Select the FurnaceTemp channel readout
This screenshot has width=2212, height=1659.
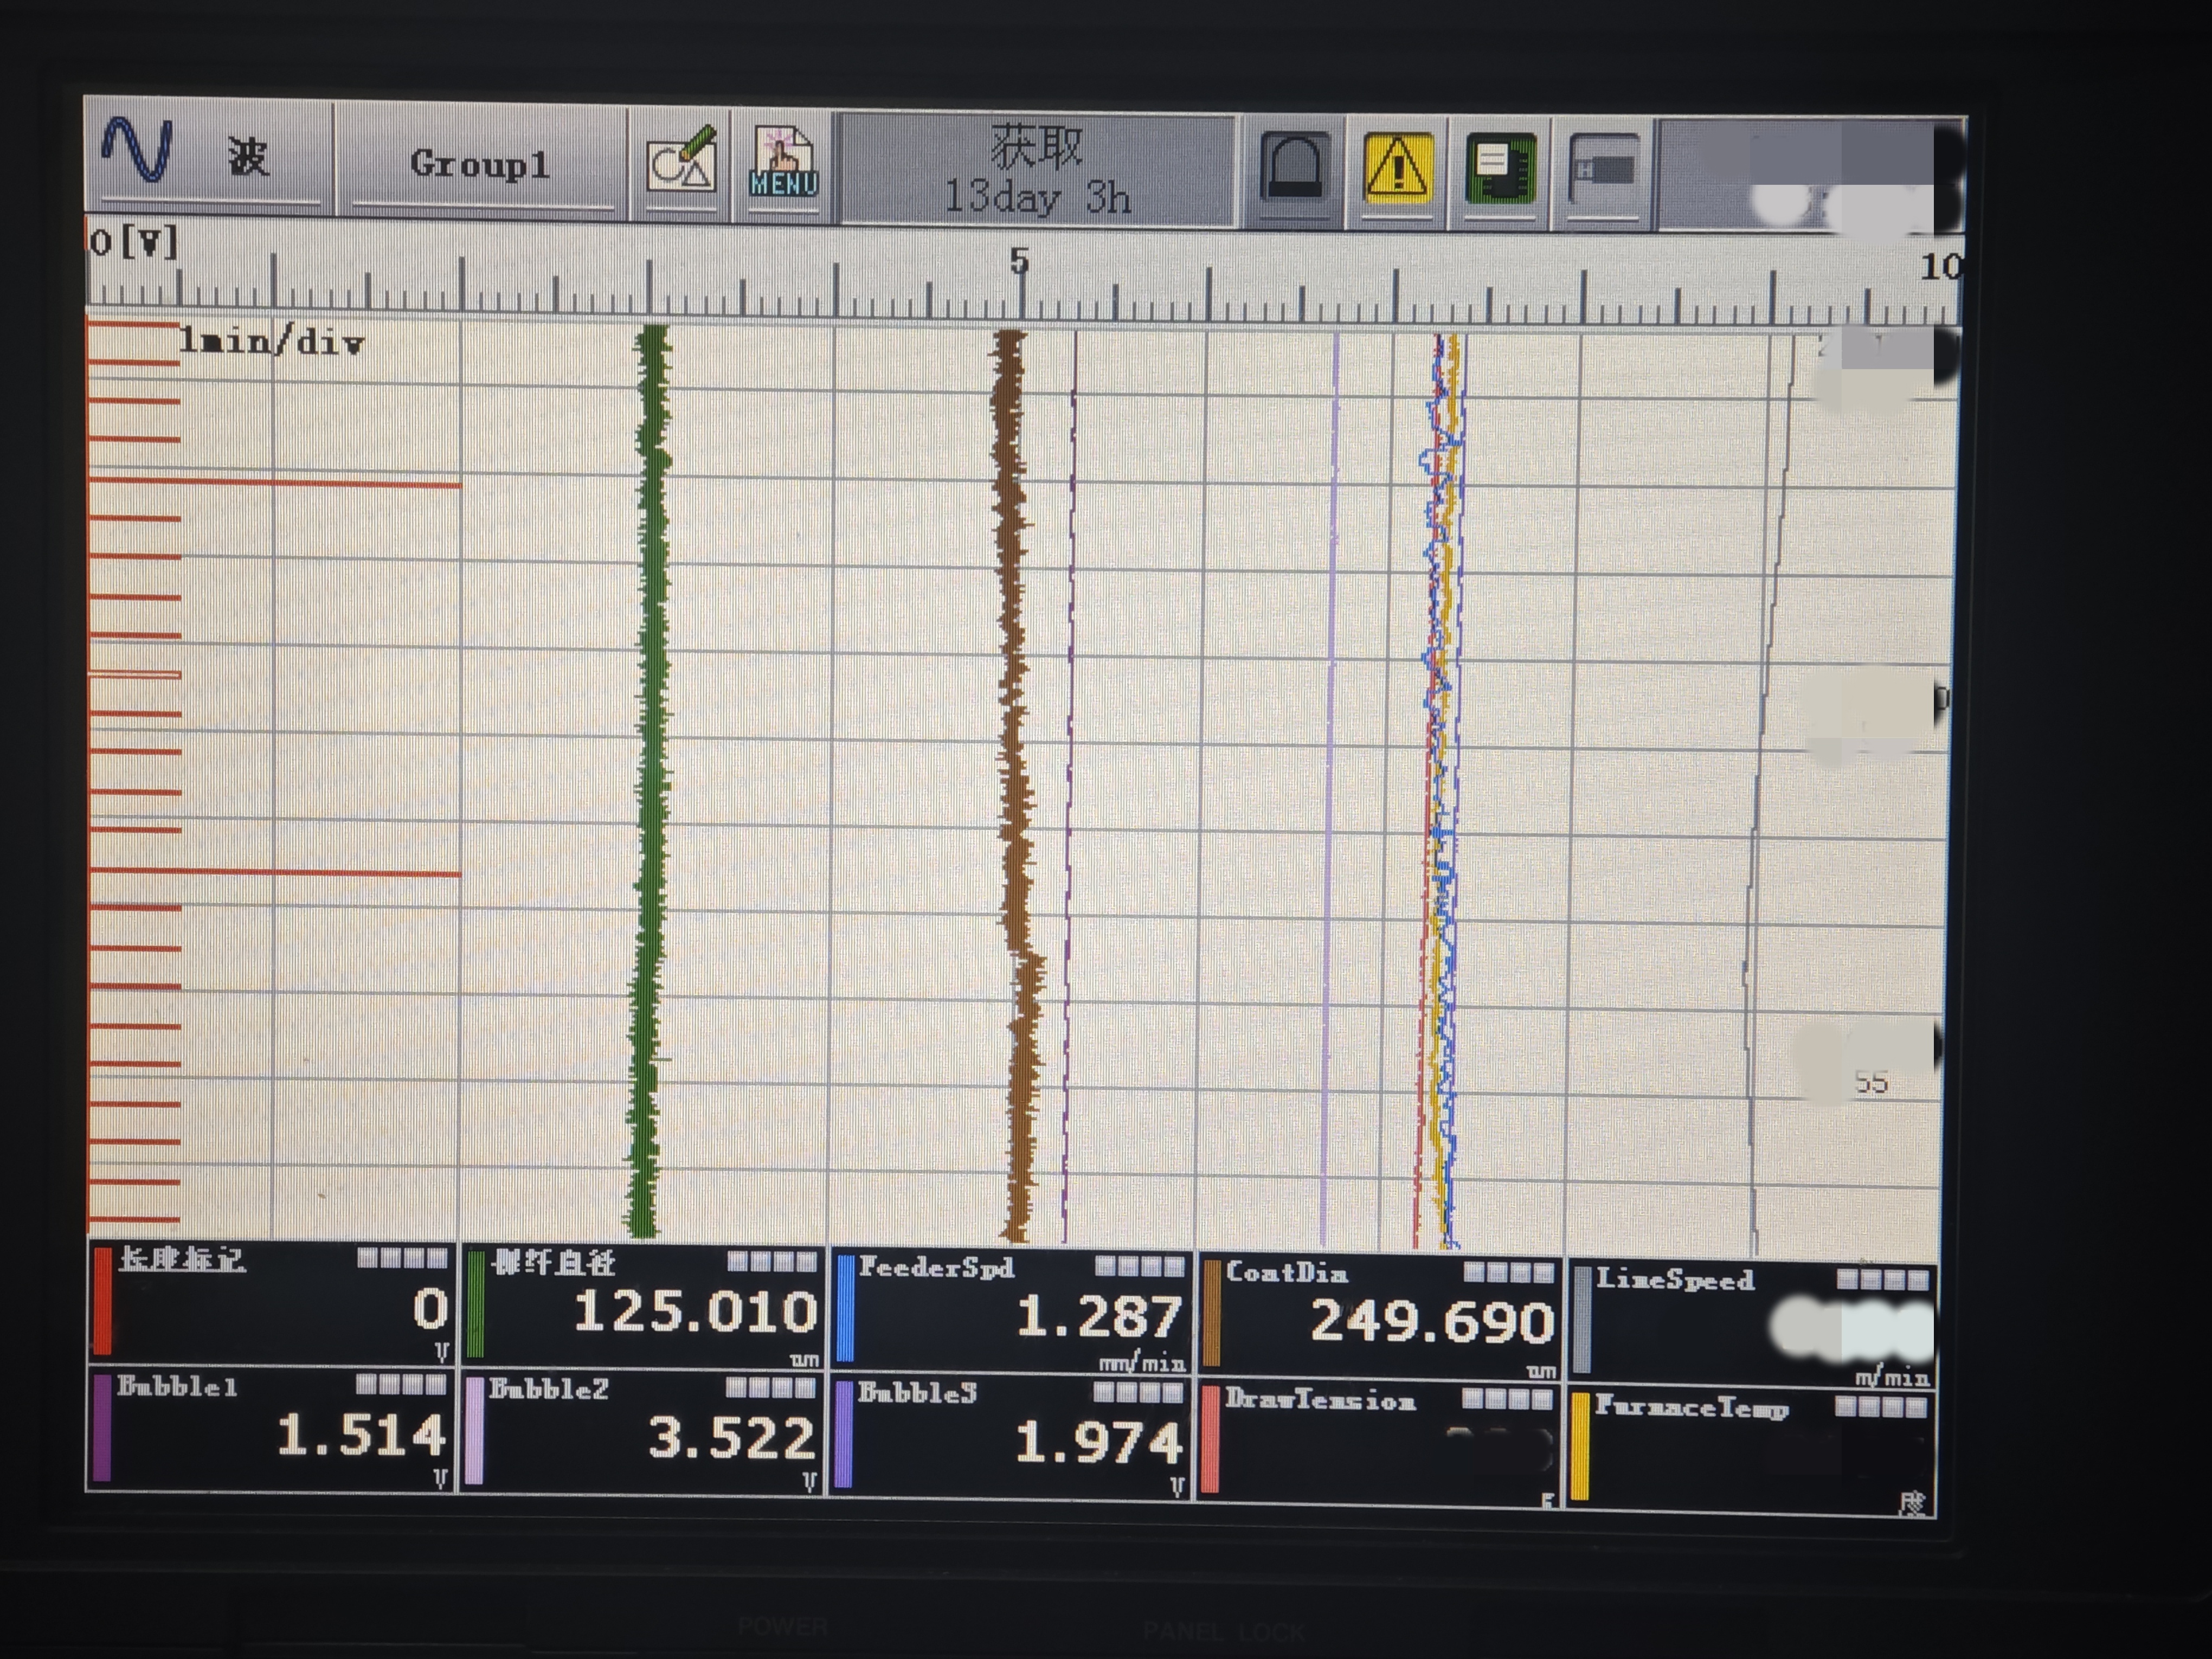(1750, 1451)
